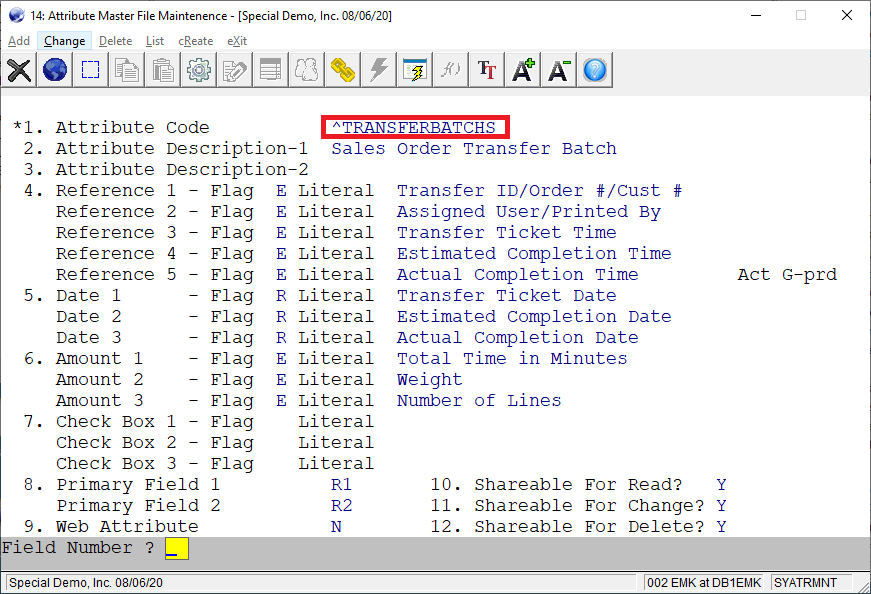
Task: Click N value for Web Attribute
Action: 336,527
